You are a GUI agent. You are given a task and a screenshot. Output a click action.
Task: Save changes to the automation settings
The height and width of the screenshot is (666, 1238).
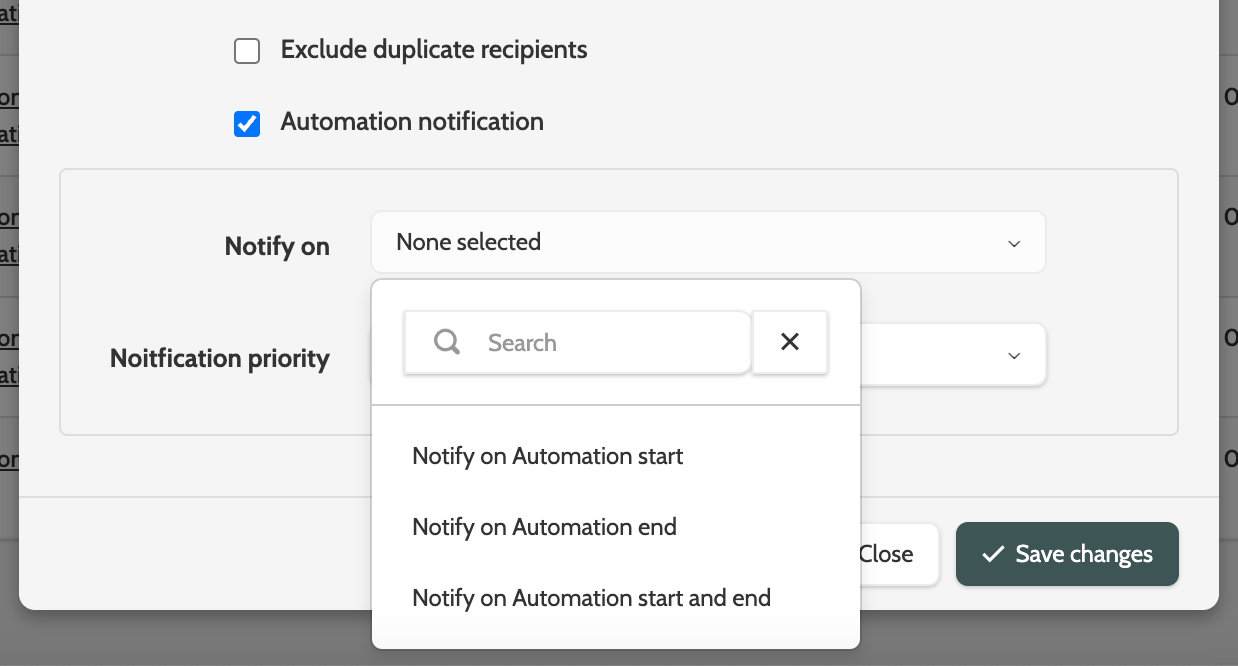coord(1067,554)
